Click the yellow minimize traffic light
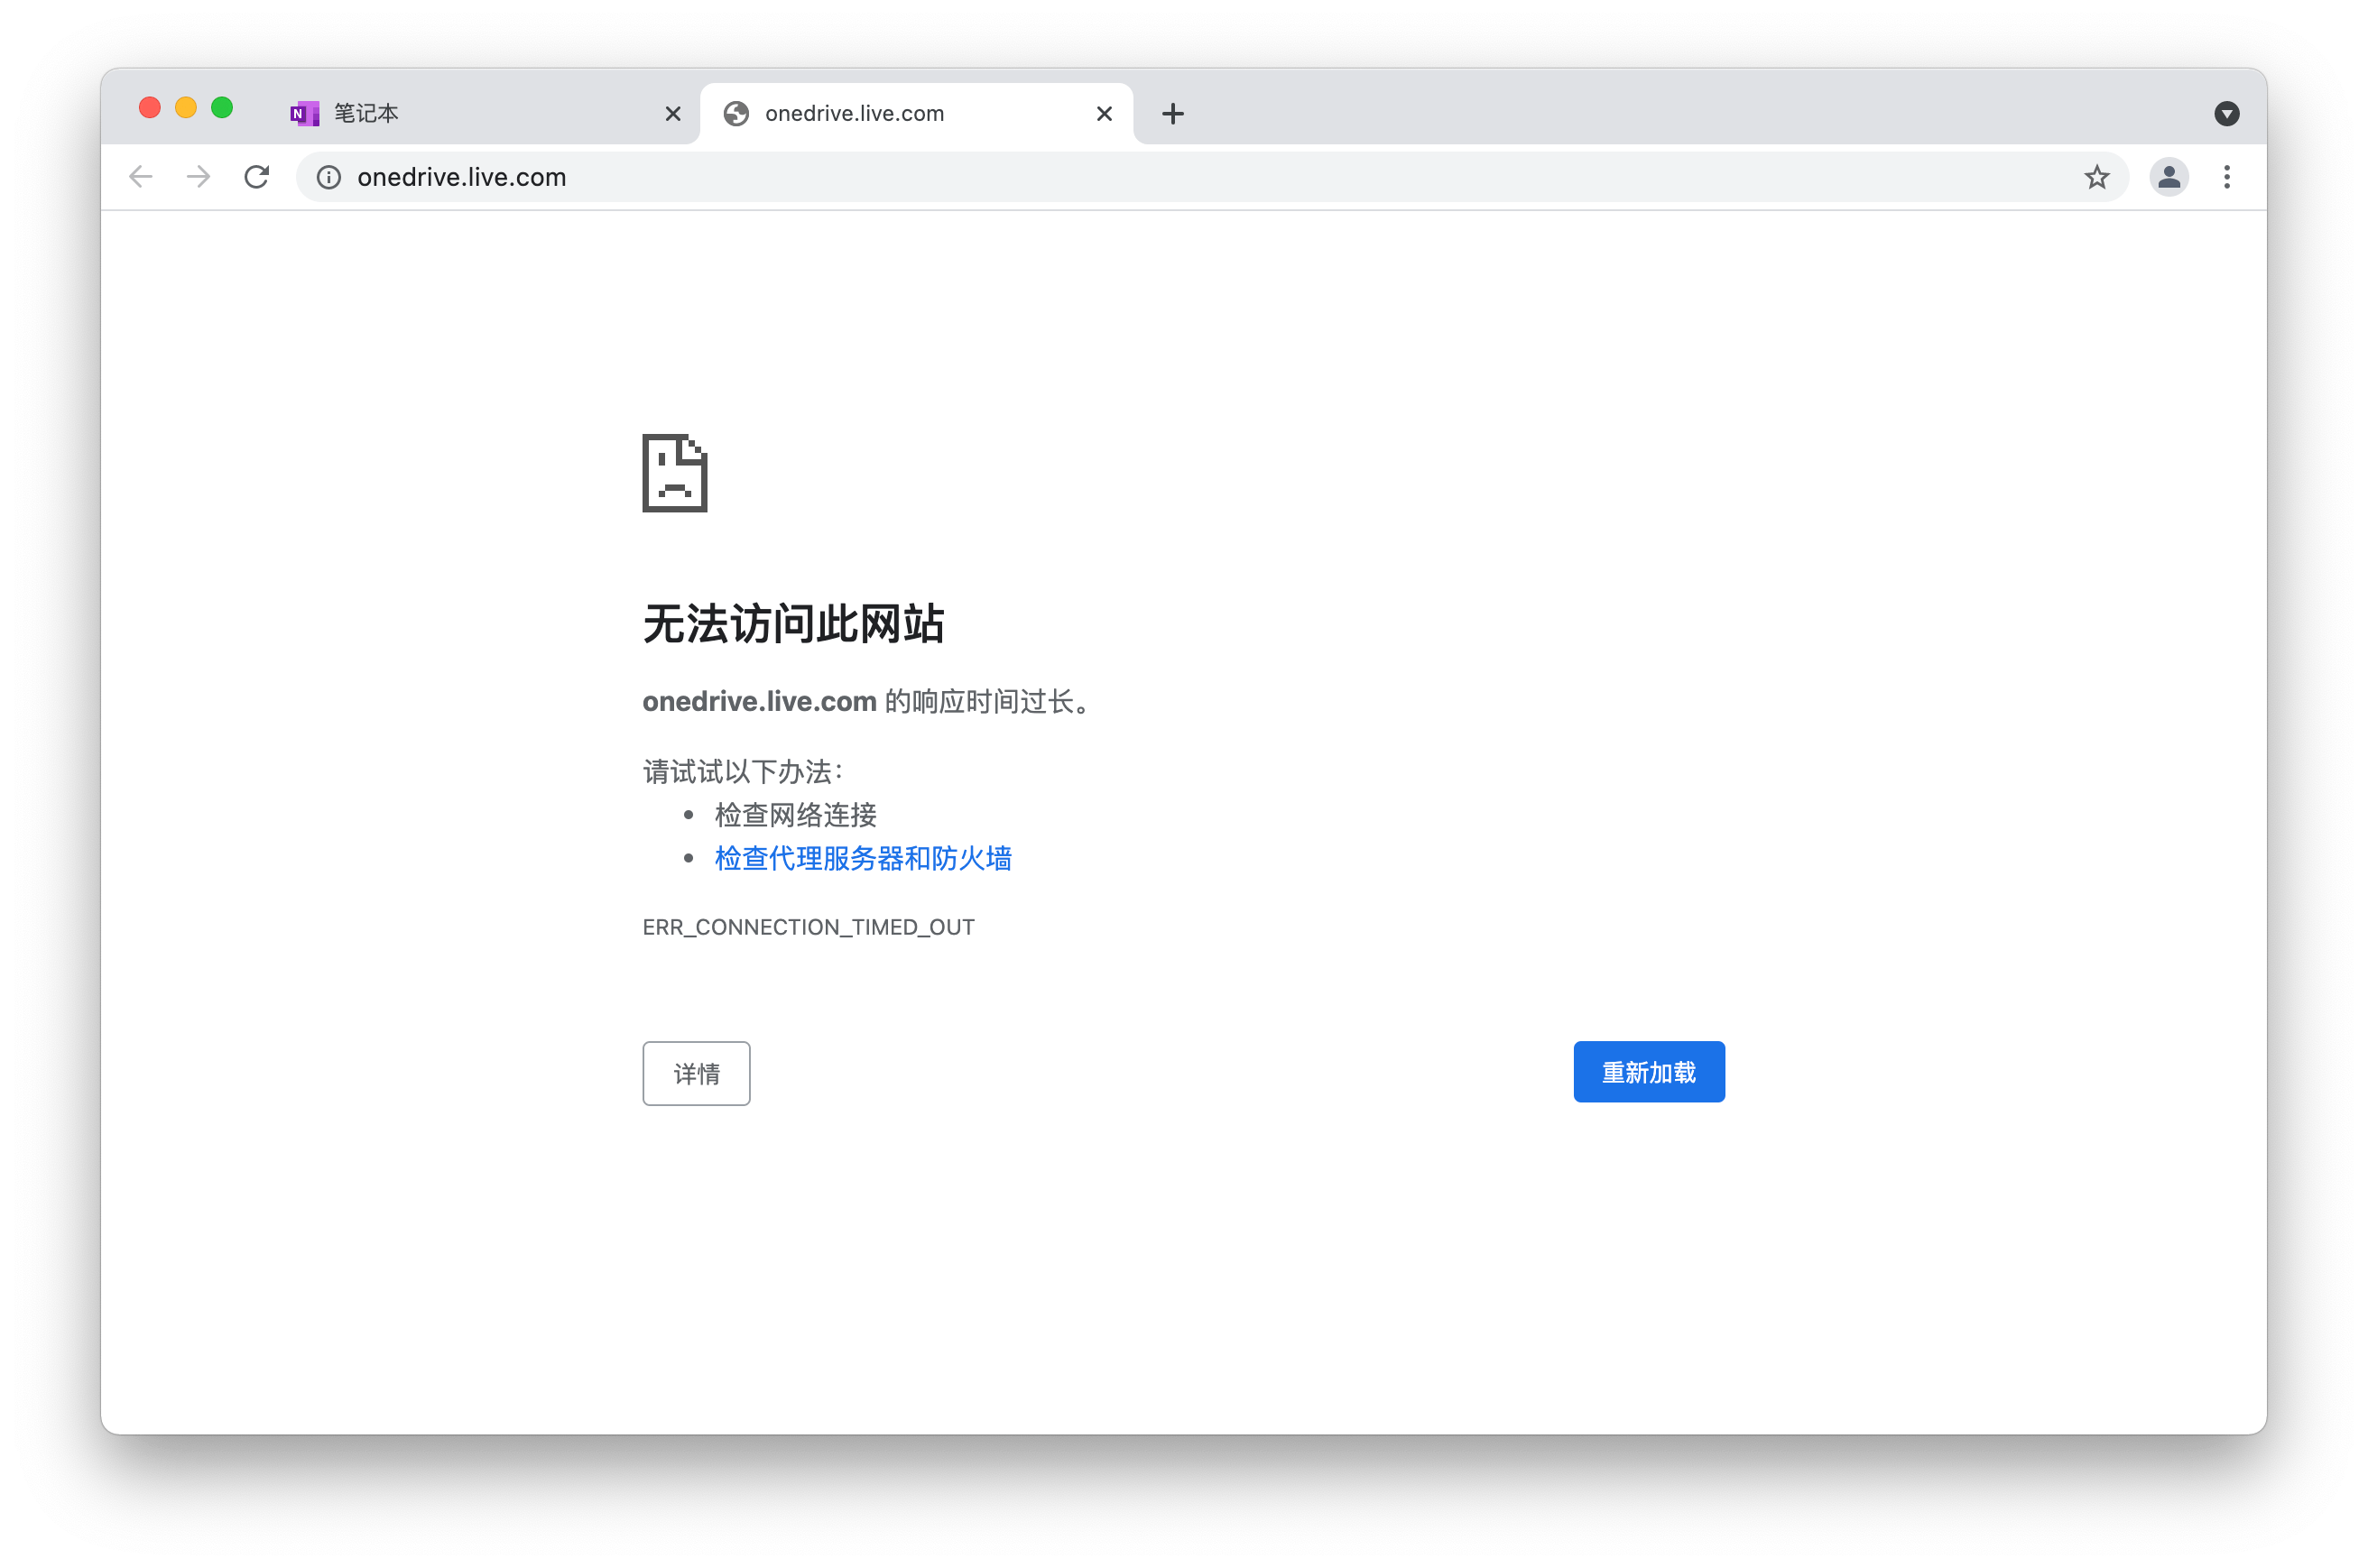The image size is (2368, 1568). 186,107
